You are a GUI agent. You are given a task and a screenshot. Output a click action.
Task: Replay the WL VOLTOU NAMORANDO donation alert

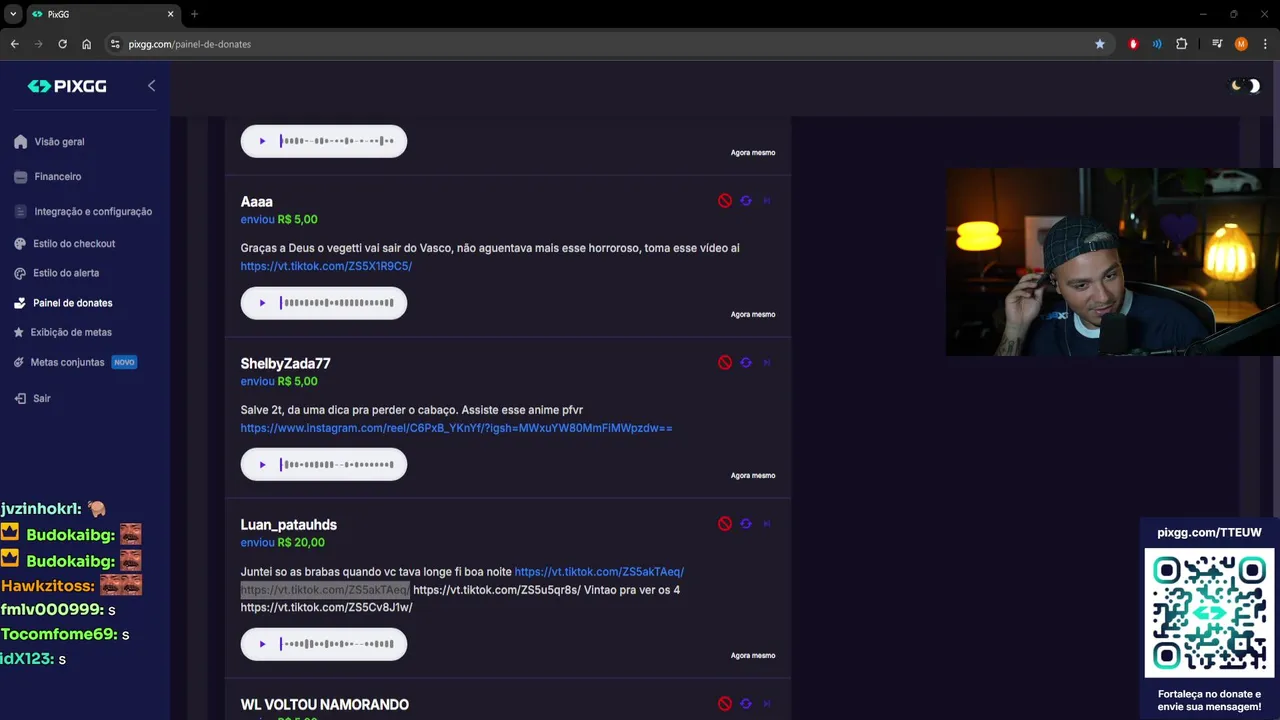[746, 704]
